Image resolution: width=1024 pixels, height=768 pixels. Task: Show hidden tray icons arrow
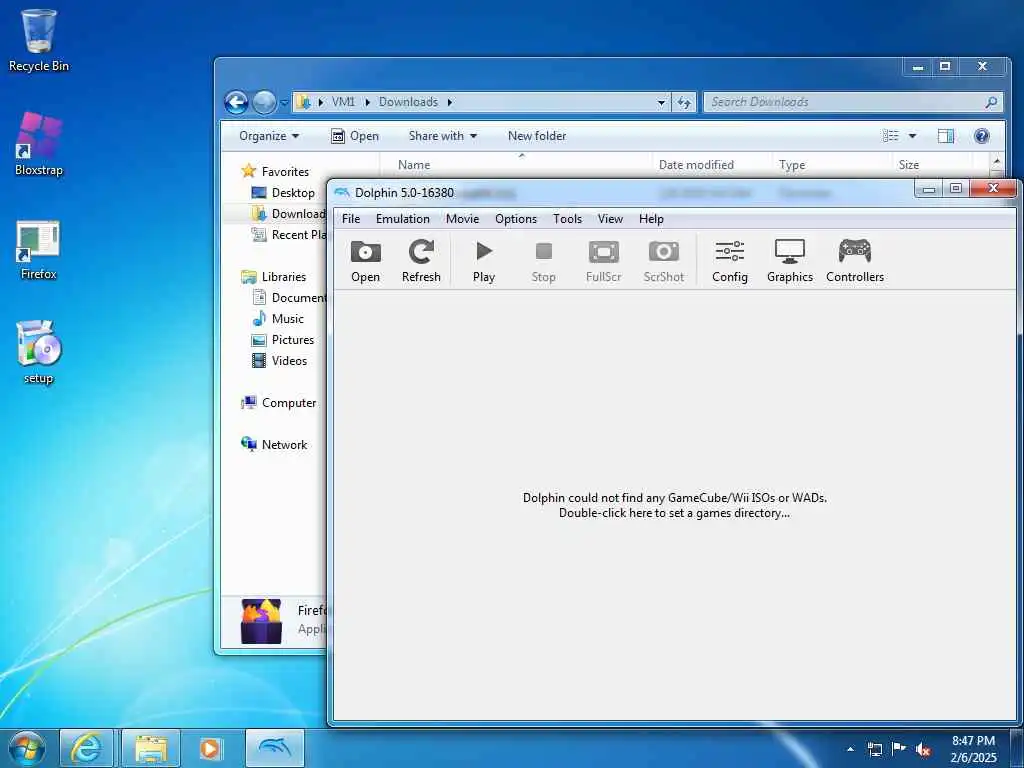(850, 749)
